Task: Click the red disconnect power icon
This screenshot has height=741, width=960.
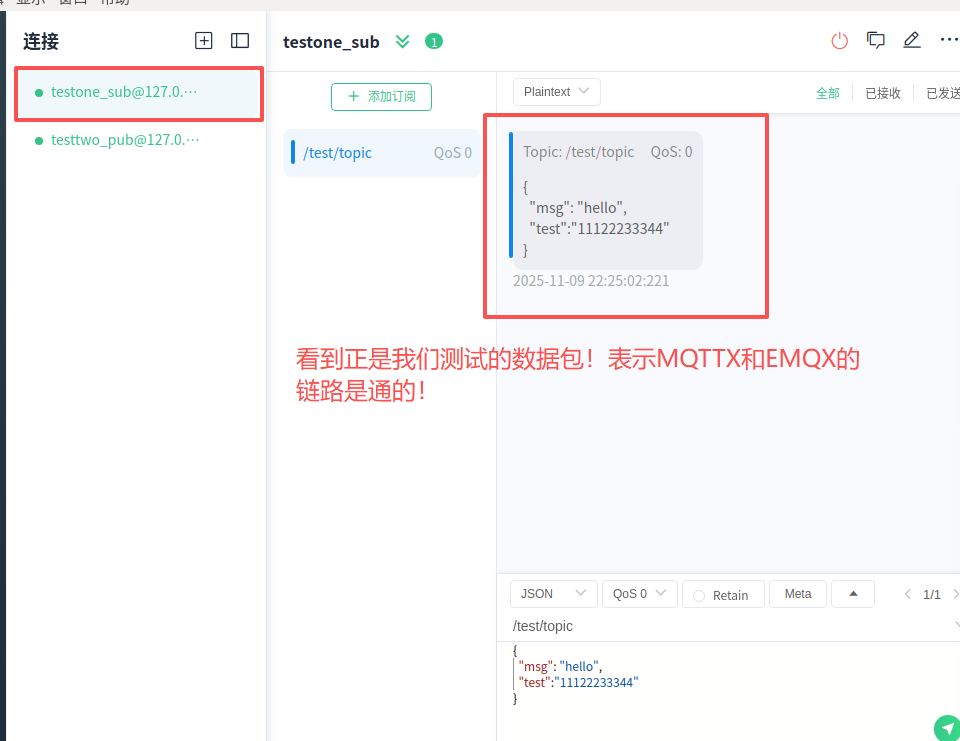Action: (840, 41)
